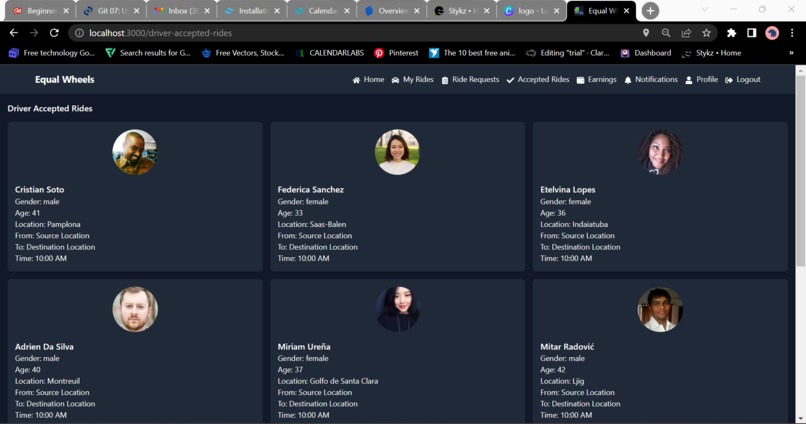Click the location pin icon in address bar
Viewport: 806px width, 424px height.
coord(646,33)
